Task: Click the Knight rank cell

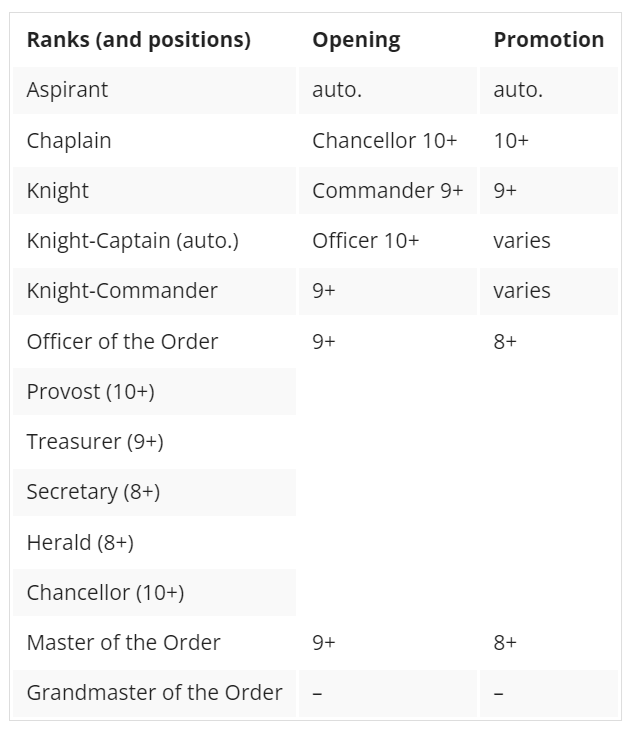Action: (x=58, y=191)
